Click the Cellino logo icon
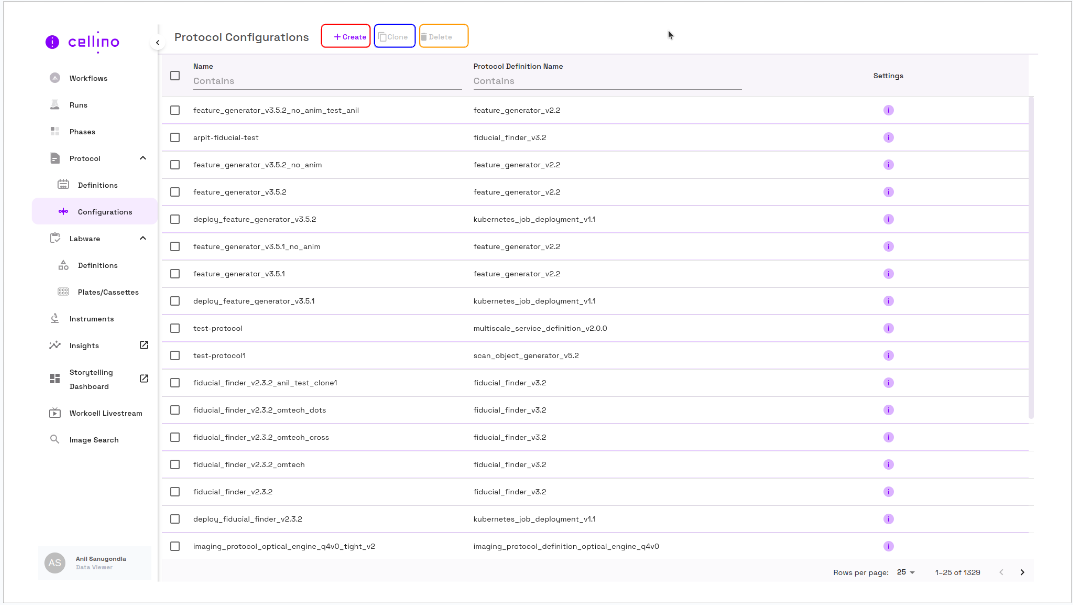This screenshot has width=1073, height=605. 53,42
